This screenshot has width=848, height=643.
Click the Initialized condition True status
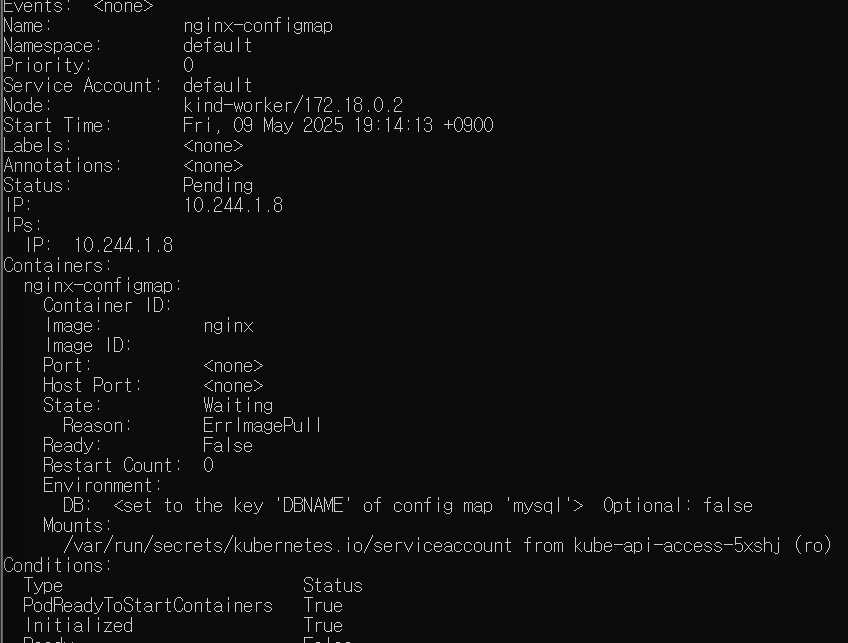click(322, 626)
